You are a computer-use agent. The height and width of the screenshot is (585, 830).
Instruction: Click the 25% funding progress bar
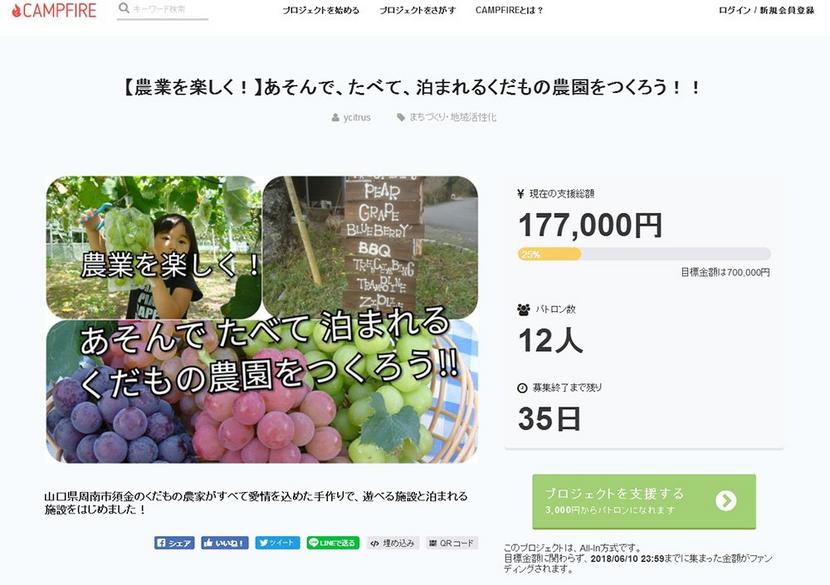644,254
